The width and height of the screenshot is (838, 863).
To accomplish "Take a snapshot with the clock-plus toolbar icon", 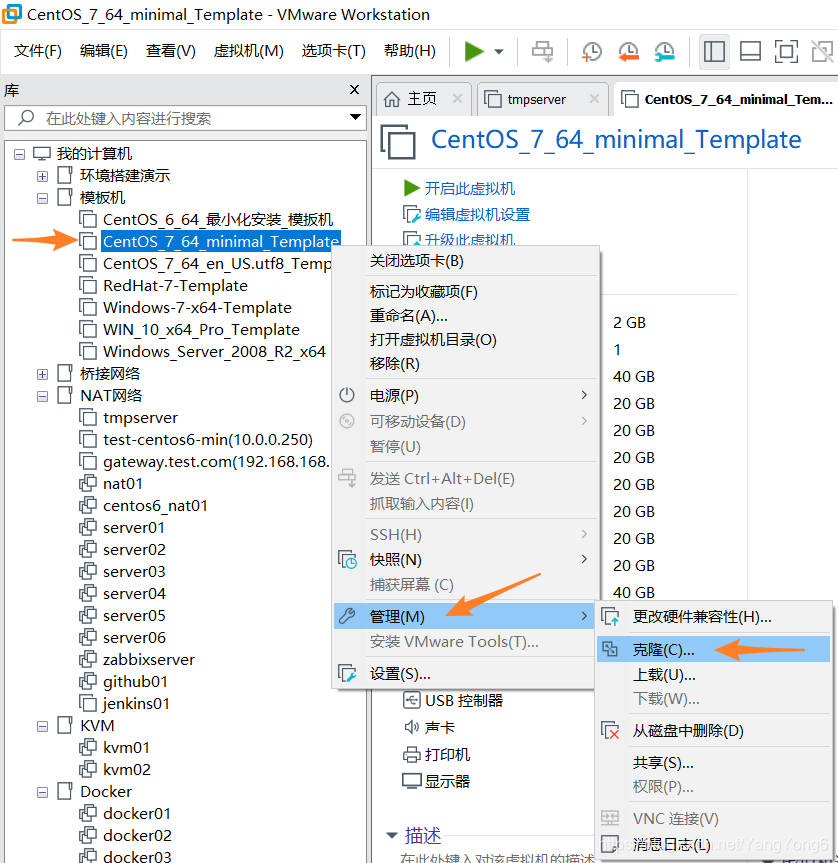I will click(x=592, y=52).
